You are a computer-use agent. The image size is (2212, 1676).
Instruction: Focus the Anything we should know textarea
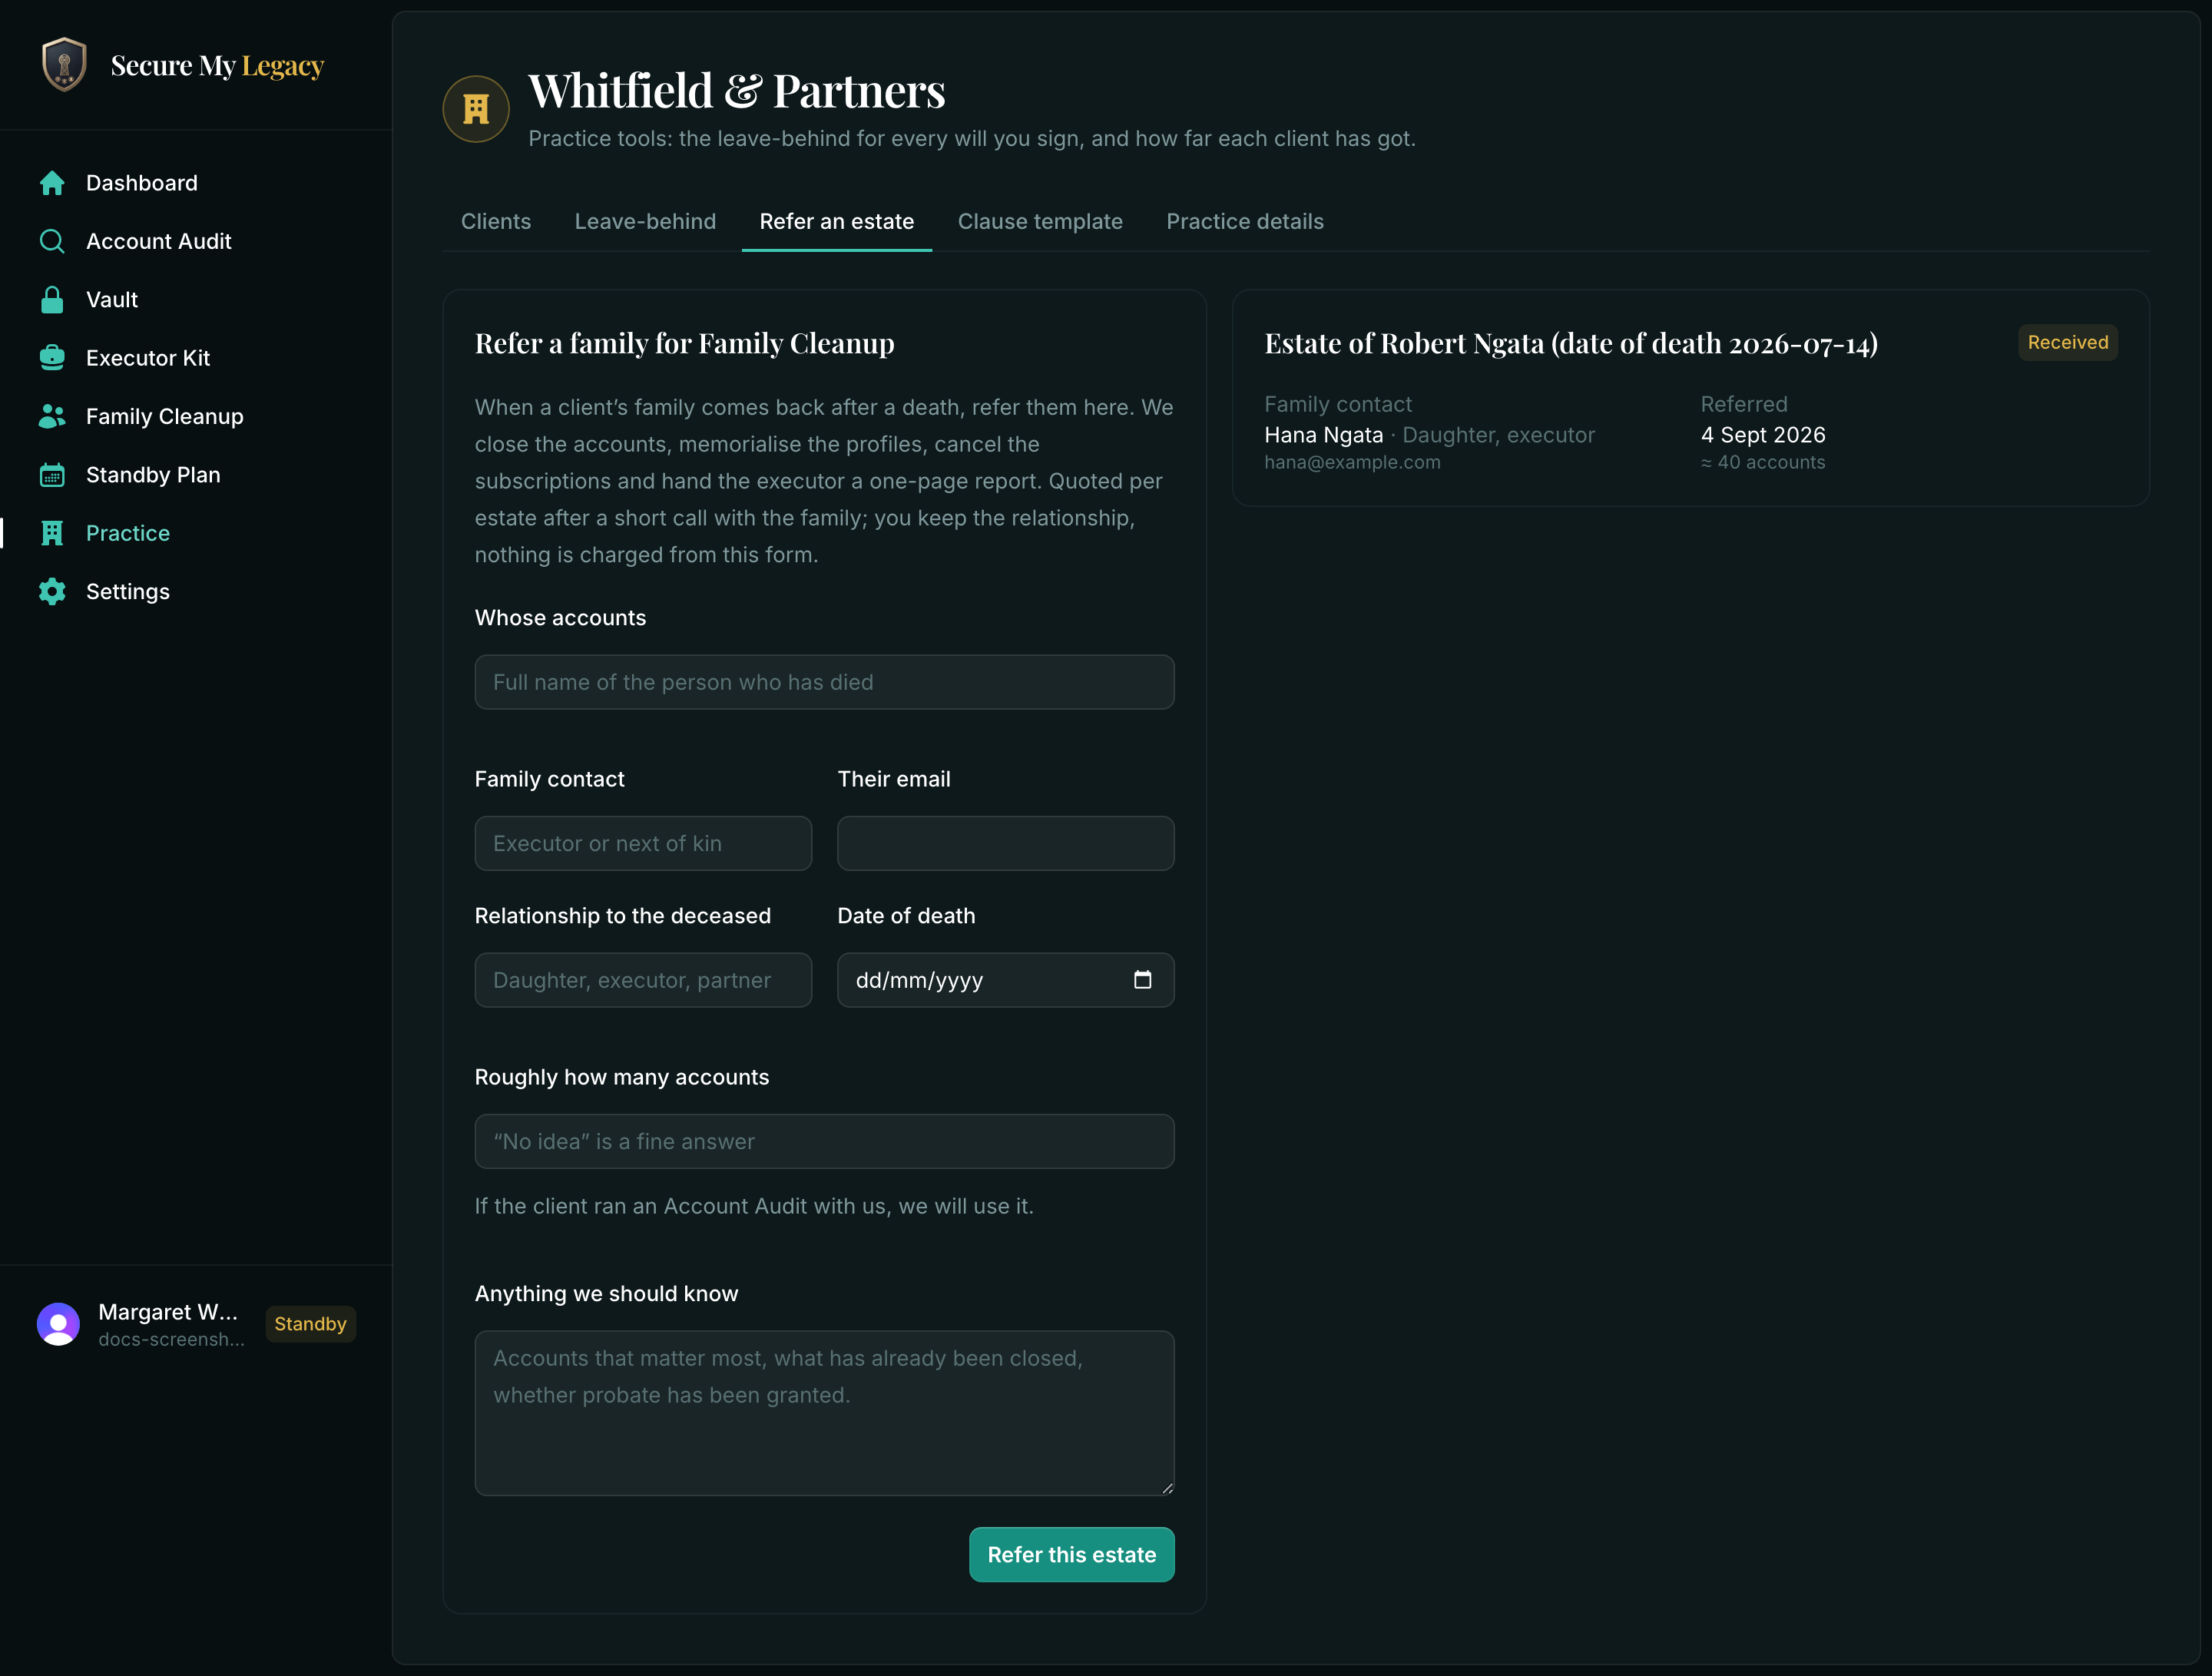pos(824,1412)
